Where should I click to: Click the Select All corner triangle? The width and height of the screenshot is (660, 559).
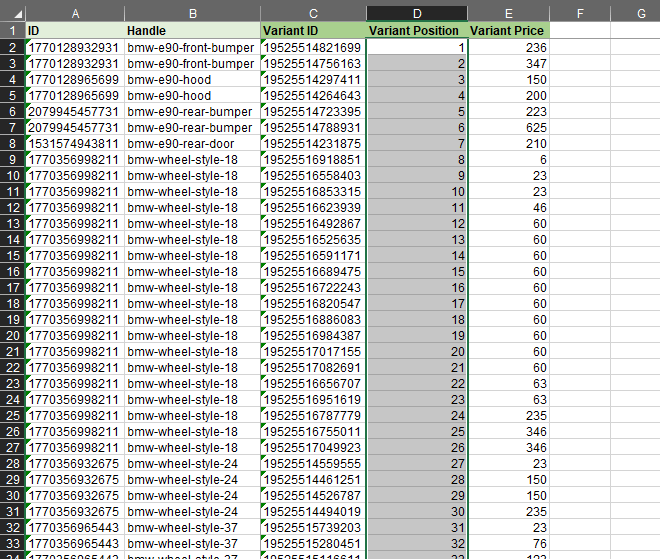(x=18, y=14)
